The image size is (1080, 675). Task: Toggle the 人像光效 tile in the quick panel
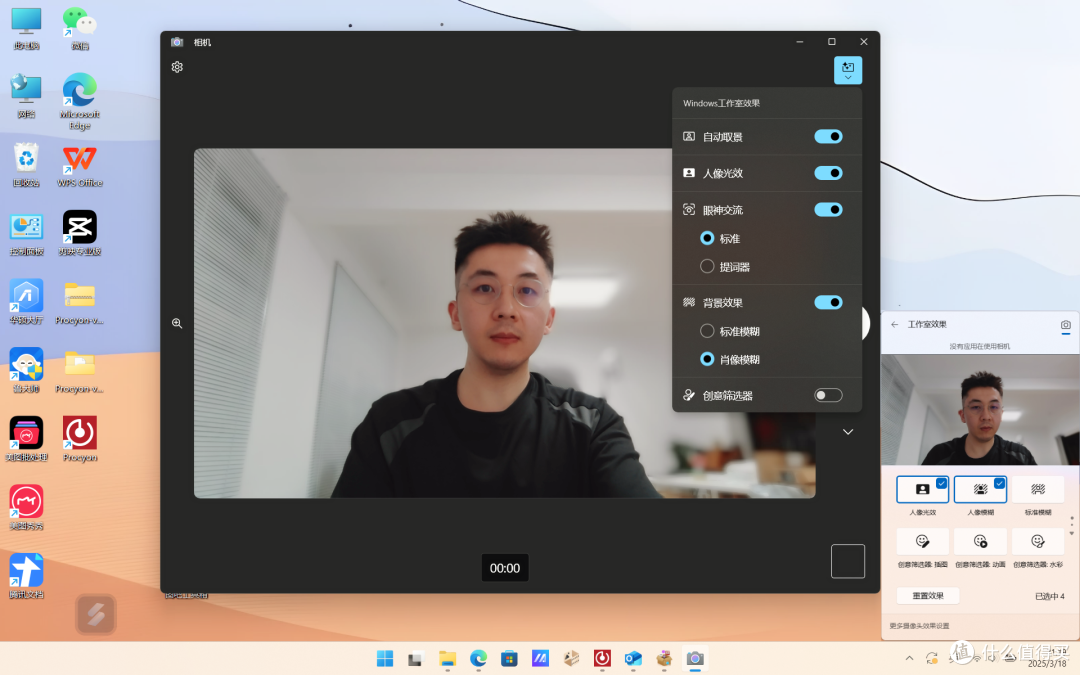tap(922, 490)
